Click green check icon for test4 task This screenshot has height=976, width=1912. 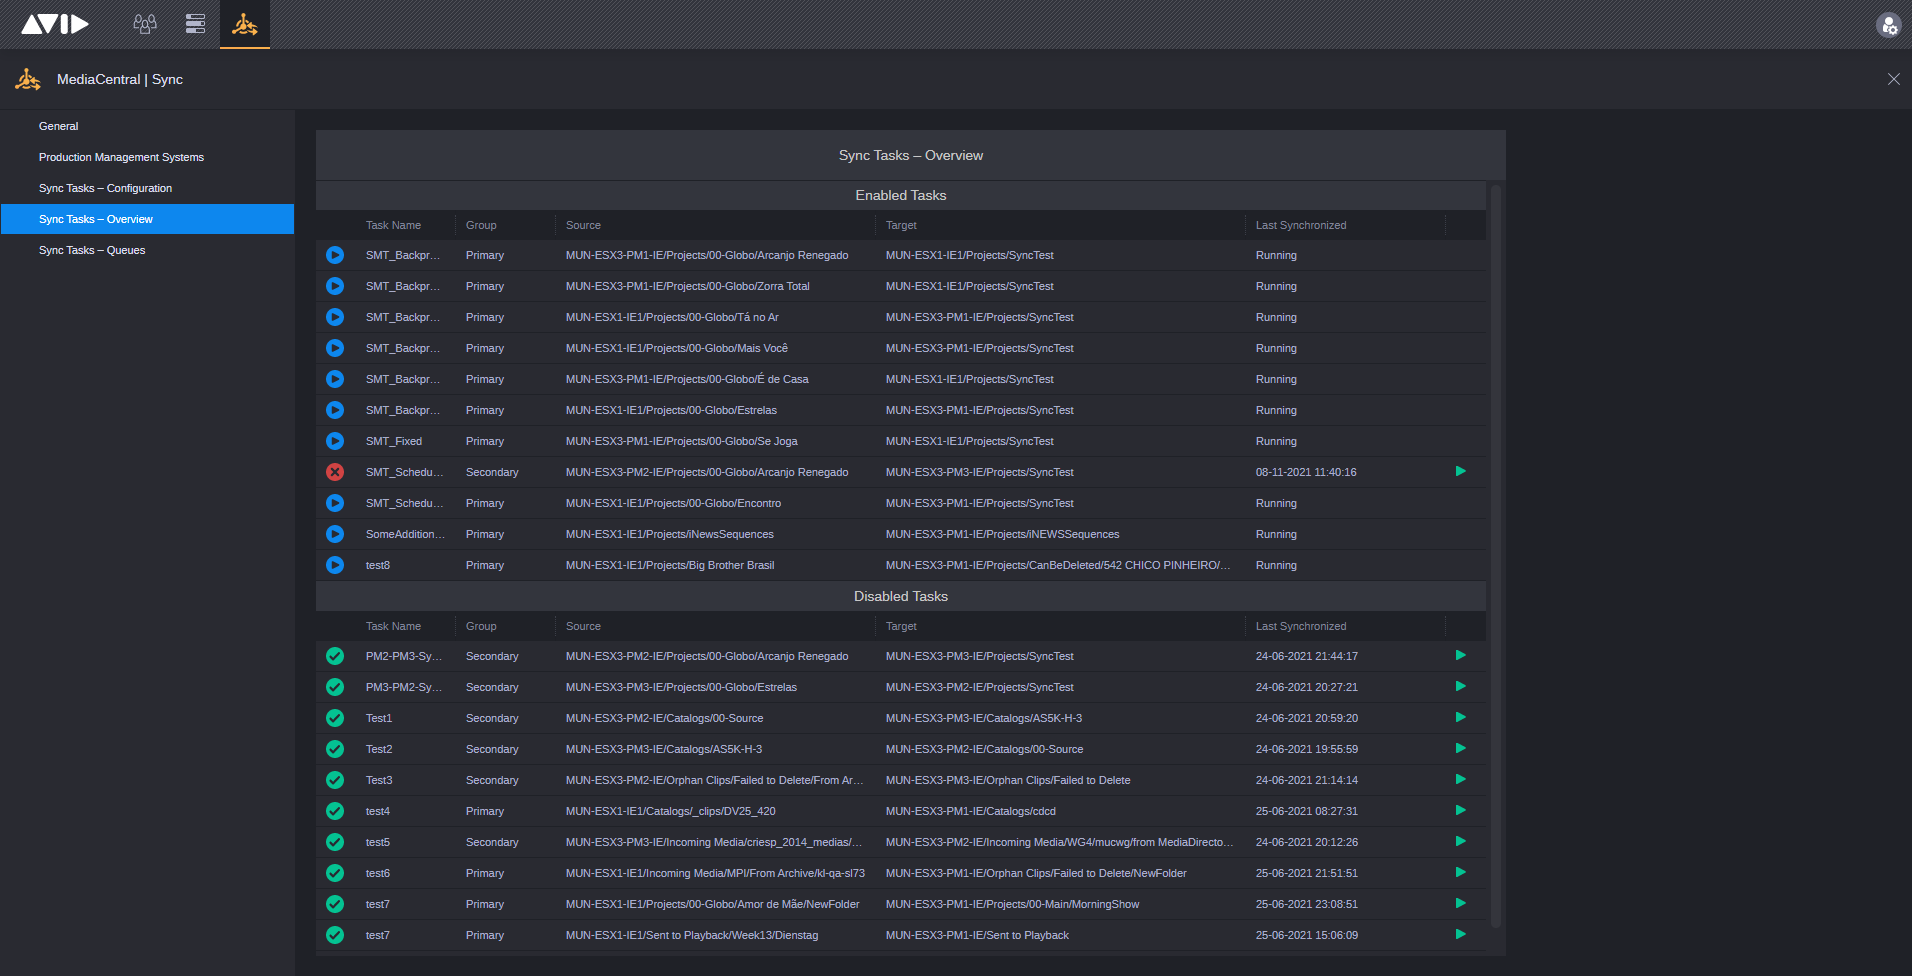(x=335, y=811)
